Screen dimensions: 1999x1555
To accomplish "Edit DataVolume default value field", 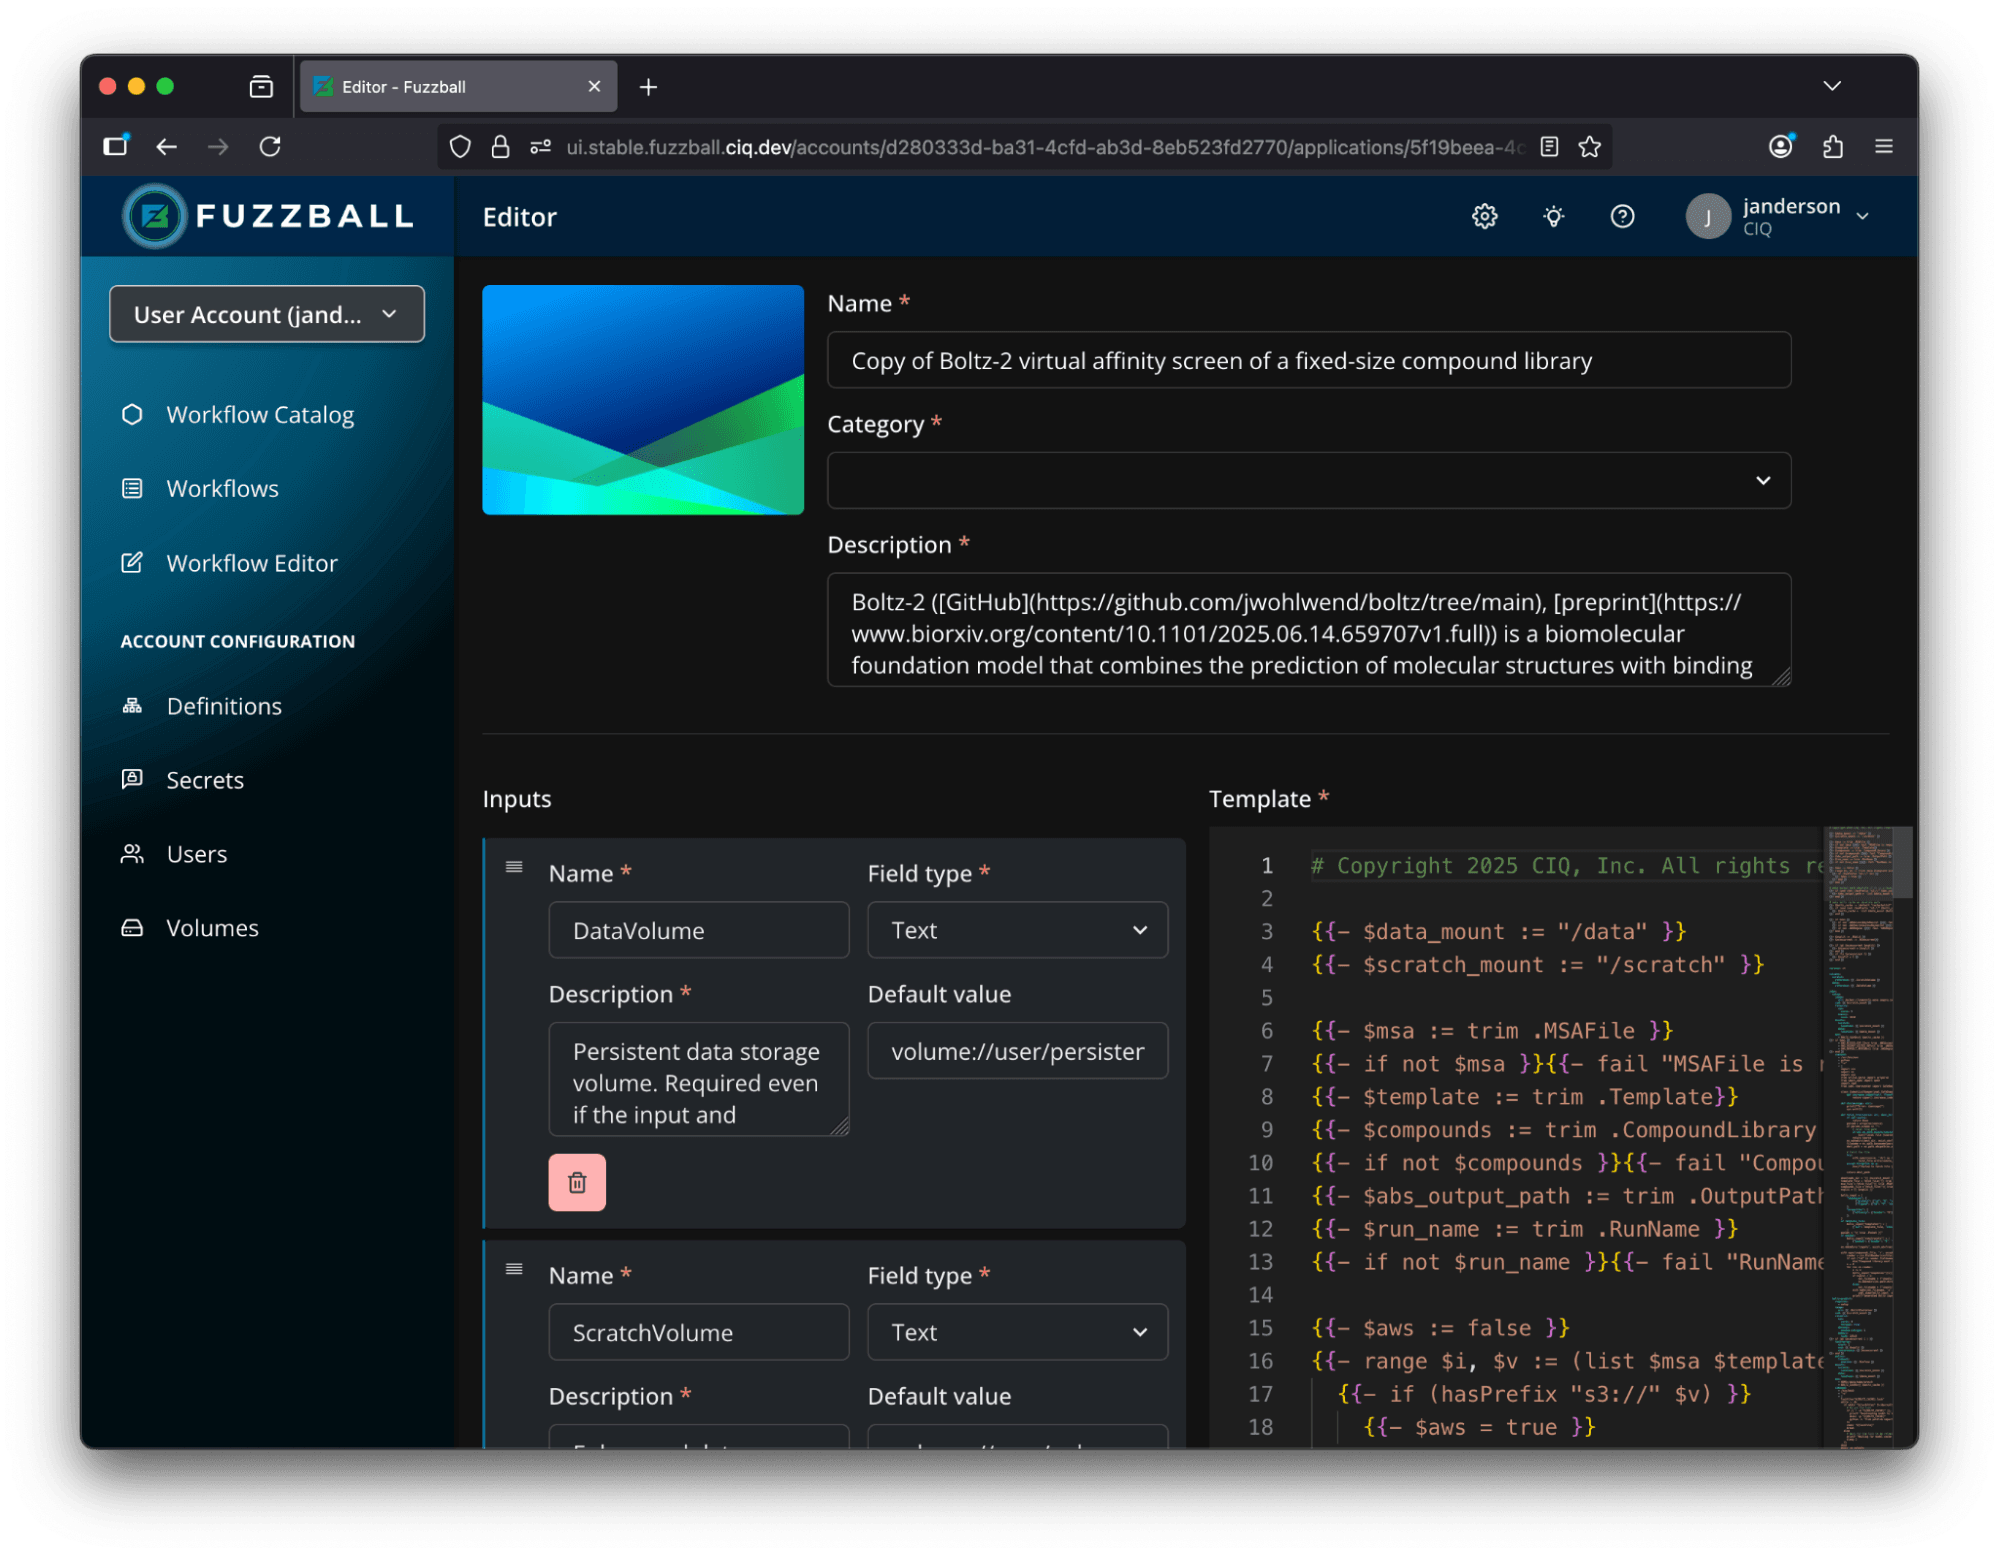I will 1017,1050.
